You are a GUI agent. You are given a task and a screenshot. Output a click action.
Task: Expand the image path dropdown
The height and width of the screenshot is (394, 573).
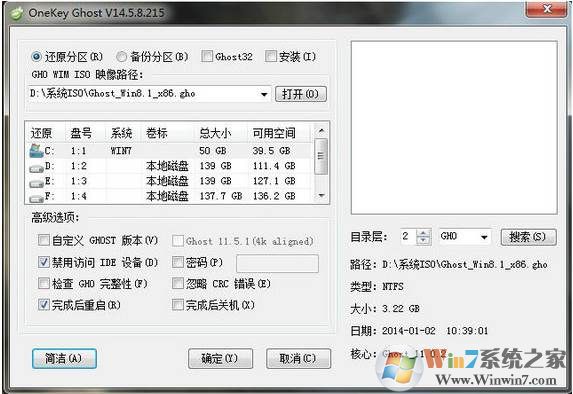click(264, 94)
